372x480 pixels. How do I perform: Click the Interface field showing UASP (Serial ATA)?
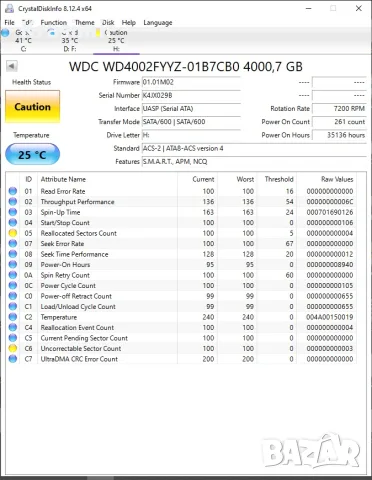191,109
